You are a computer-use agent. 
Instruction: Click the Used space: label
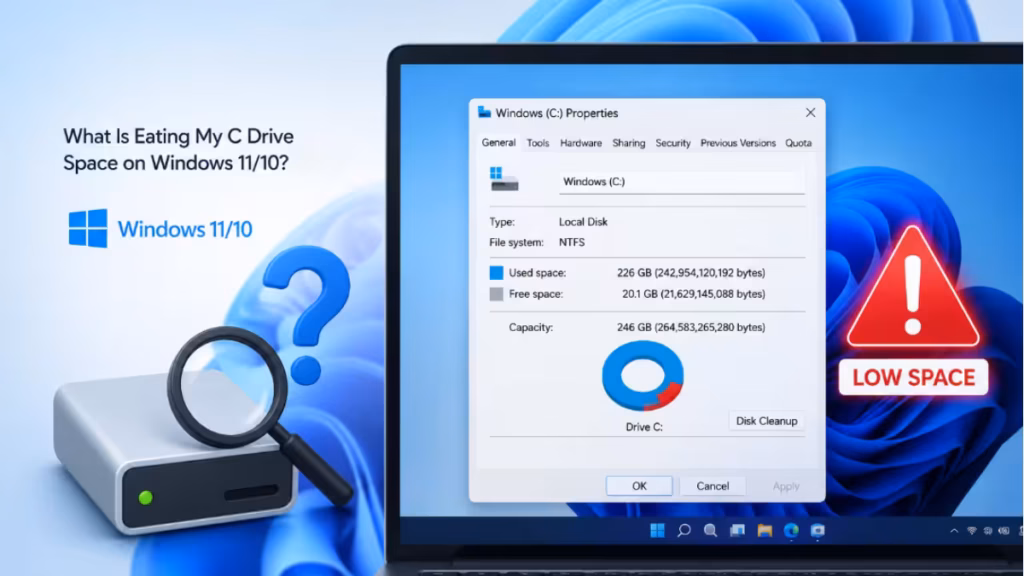(x=537, y=273)
